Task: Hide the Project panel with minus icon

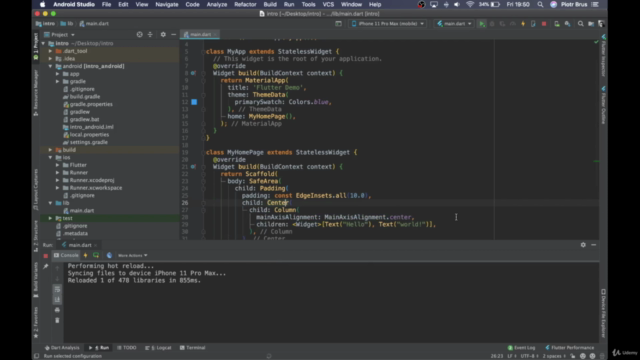Action: (173, 35)
